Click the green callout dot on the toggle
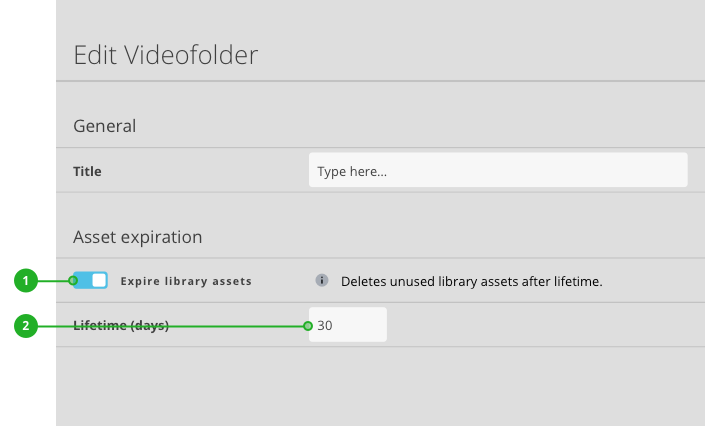Viewport: 705px width, 426px height. tap(73, 281)
